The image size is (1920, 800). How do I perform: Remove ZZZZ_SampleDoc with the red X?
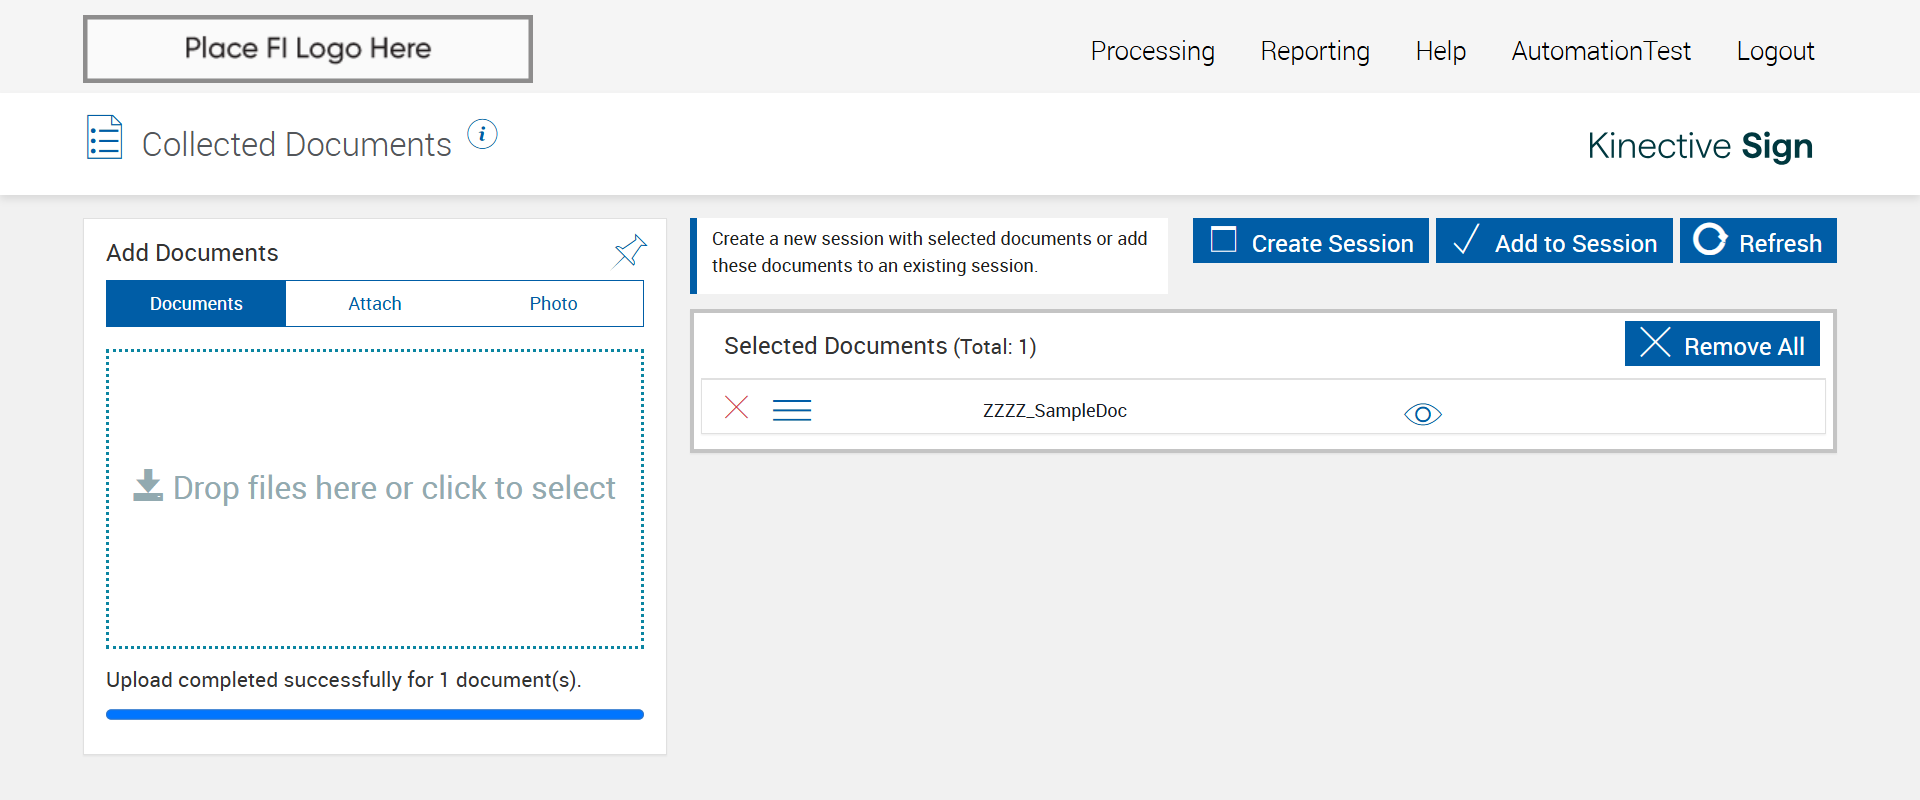click(737, 407)
